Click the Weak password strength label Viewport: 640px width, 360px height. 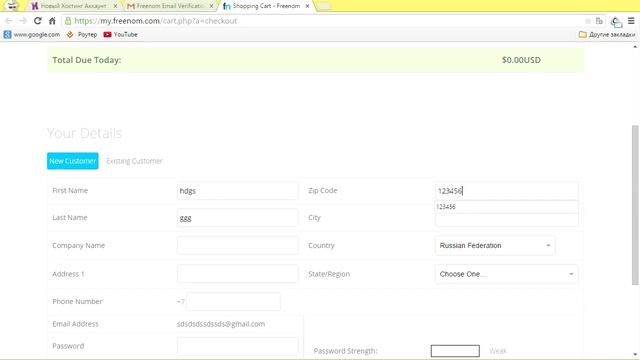498,351
